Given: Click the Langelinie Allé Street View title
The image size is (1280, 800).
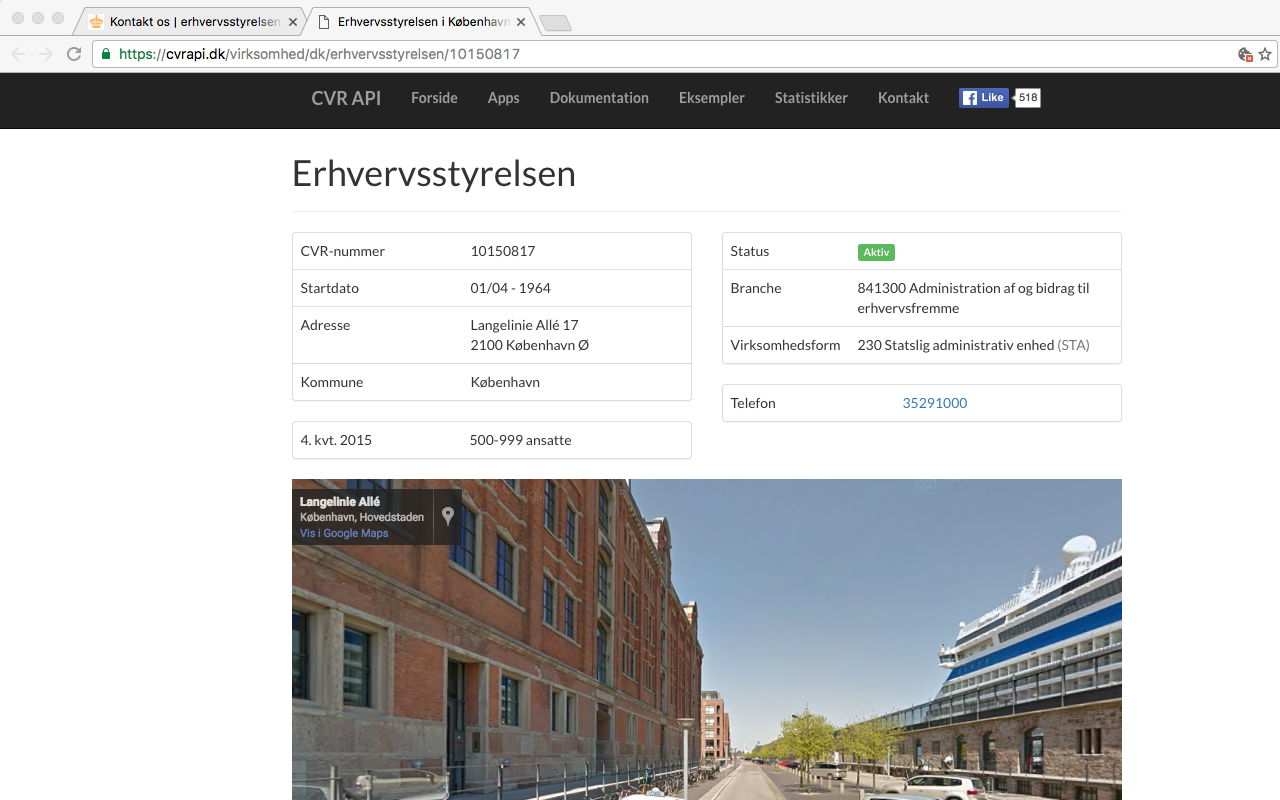Looking at the screenshot, I should (x=340, y=501).
